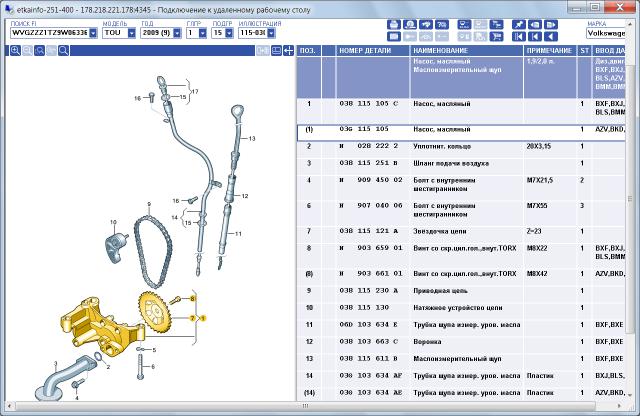Select the Маслоизмерительный щуп row 13
640x416 pixels.
pyautogui.click(x=461, y=362)
